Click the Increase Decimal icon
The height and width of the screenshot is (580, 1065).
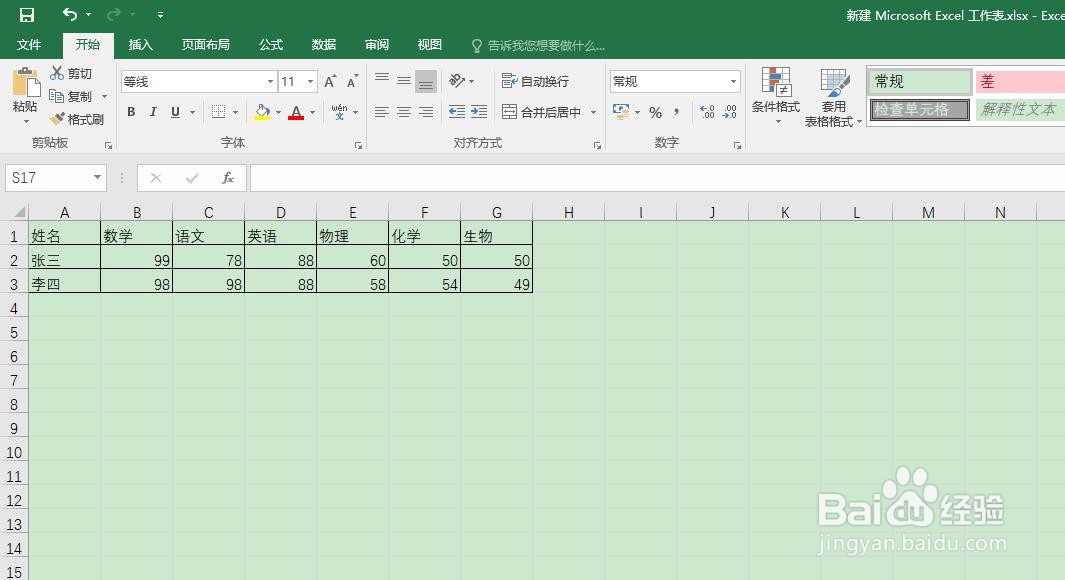[x=705, y=112]
